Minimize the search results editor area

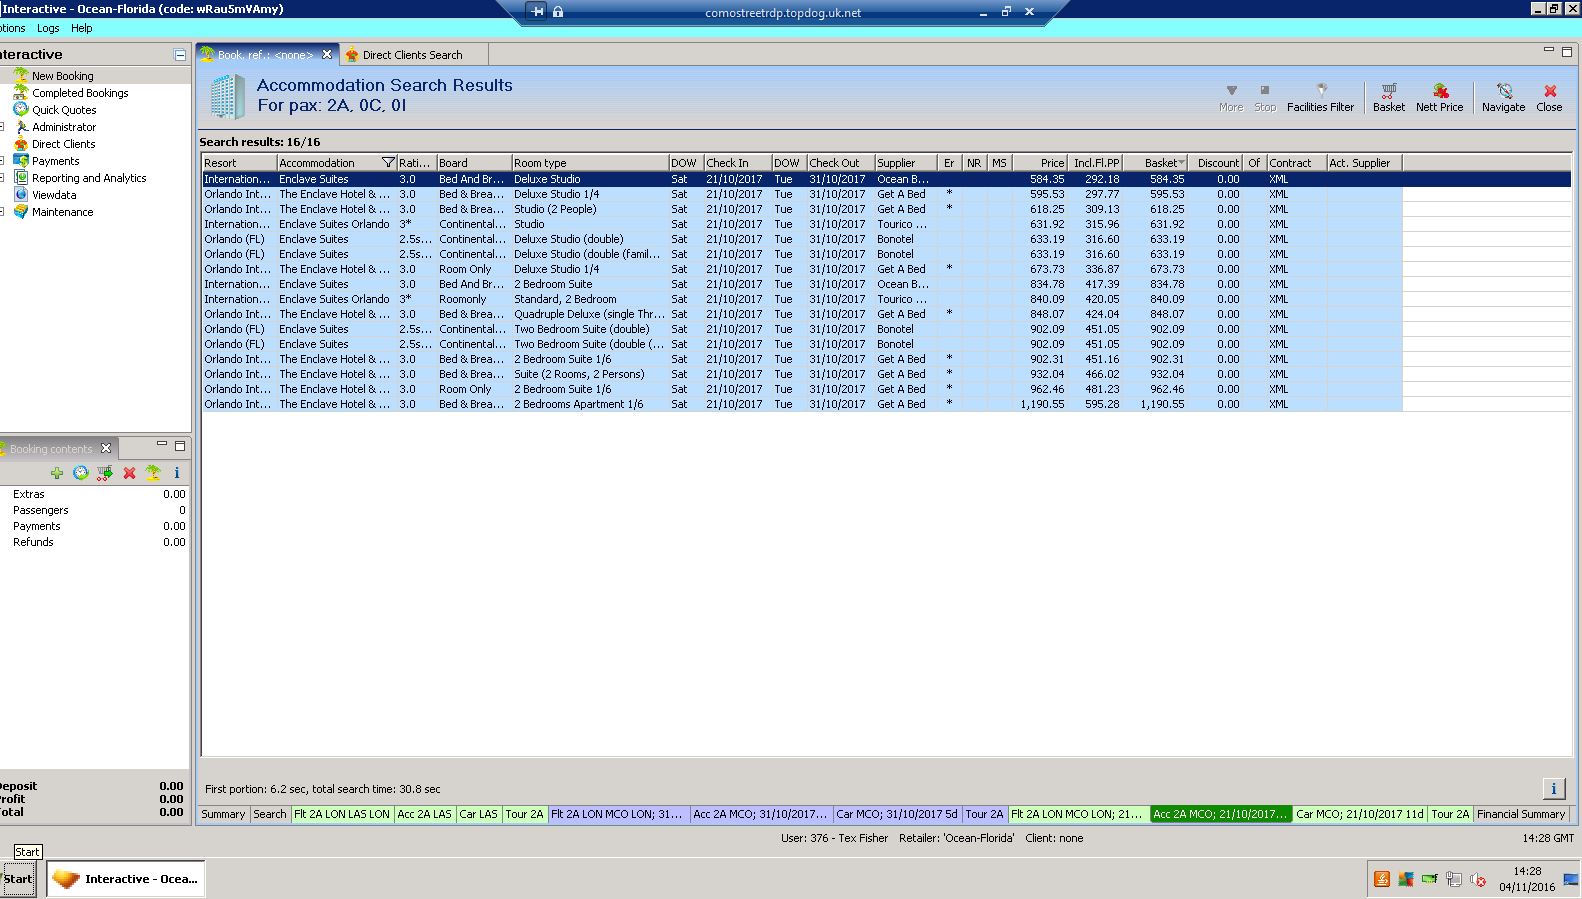coord(1549,50)
